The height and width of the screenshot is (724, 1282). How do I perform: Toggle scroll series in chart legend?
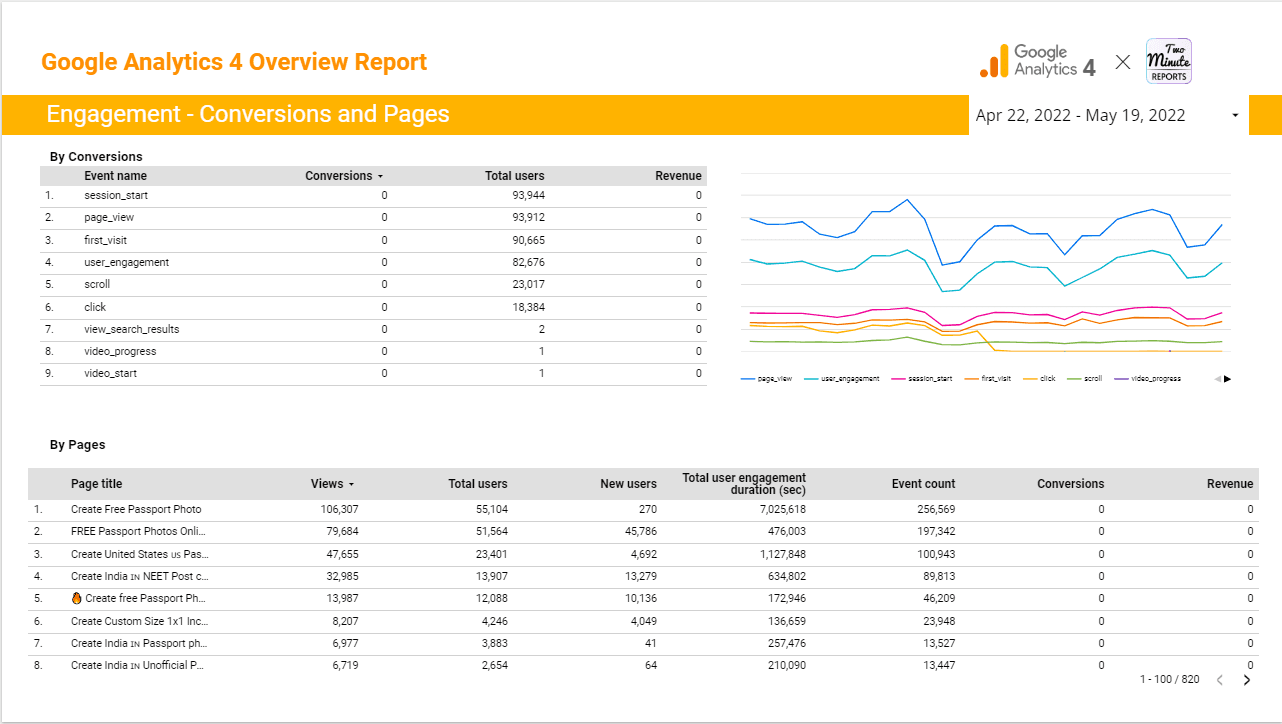coord(1085,379)
